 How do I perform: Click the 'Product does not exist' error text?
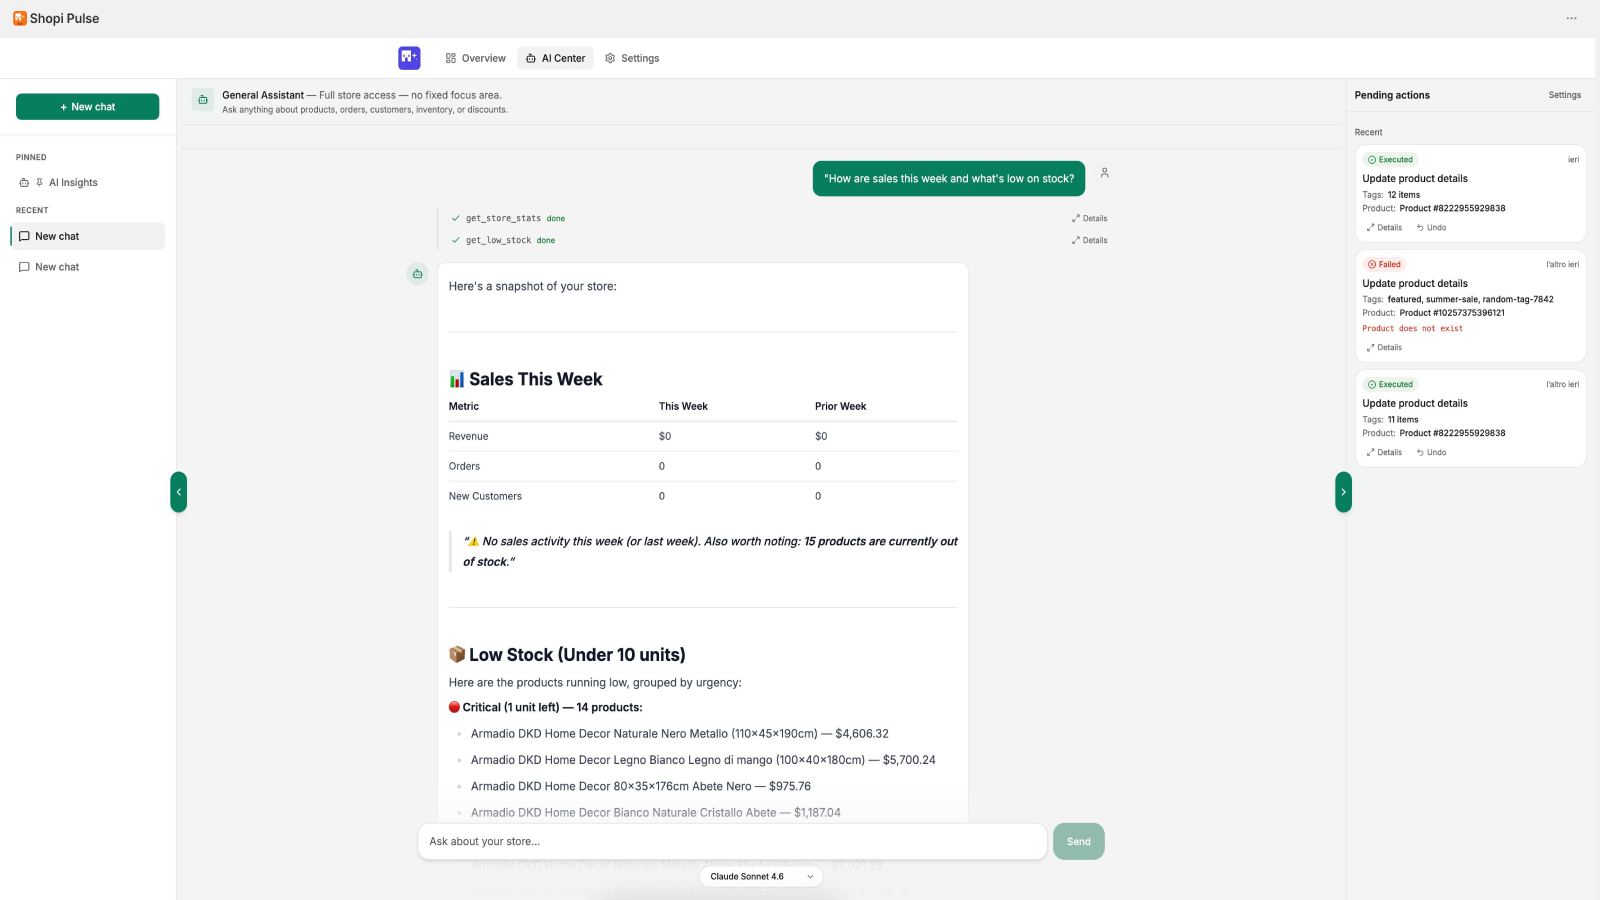[1412, 328]
